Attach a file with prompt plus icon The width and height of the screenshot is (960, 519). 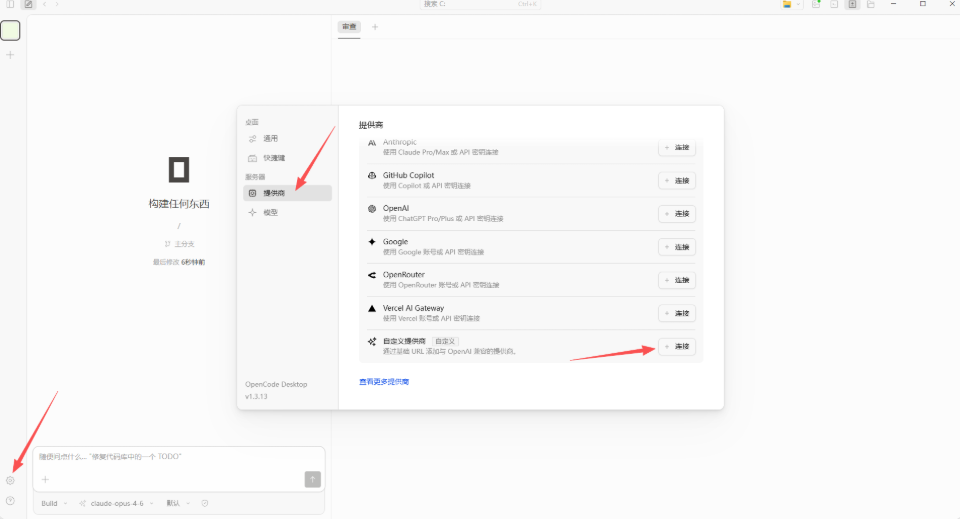[45, 479]
